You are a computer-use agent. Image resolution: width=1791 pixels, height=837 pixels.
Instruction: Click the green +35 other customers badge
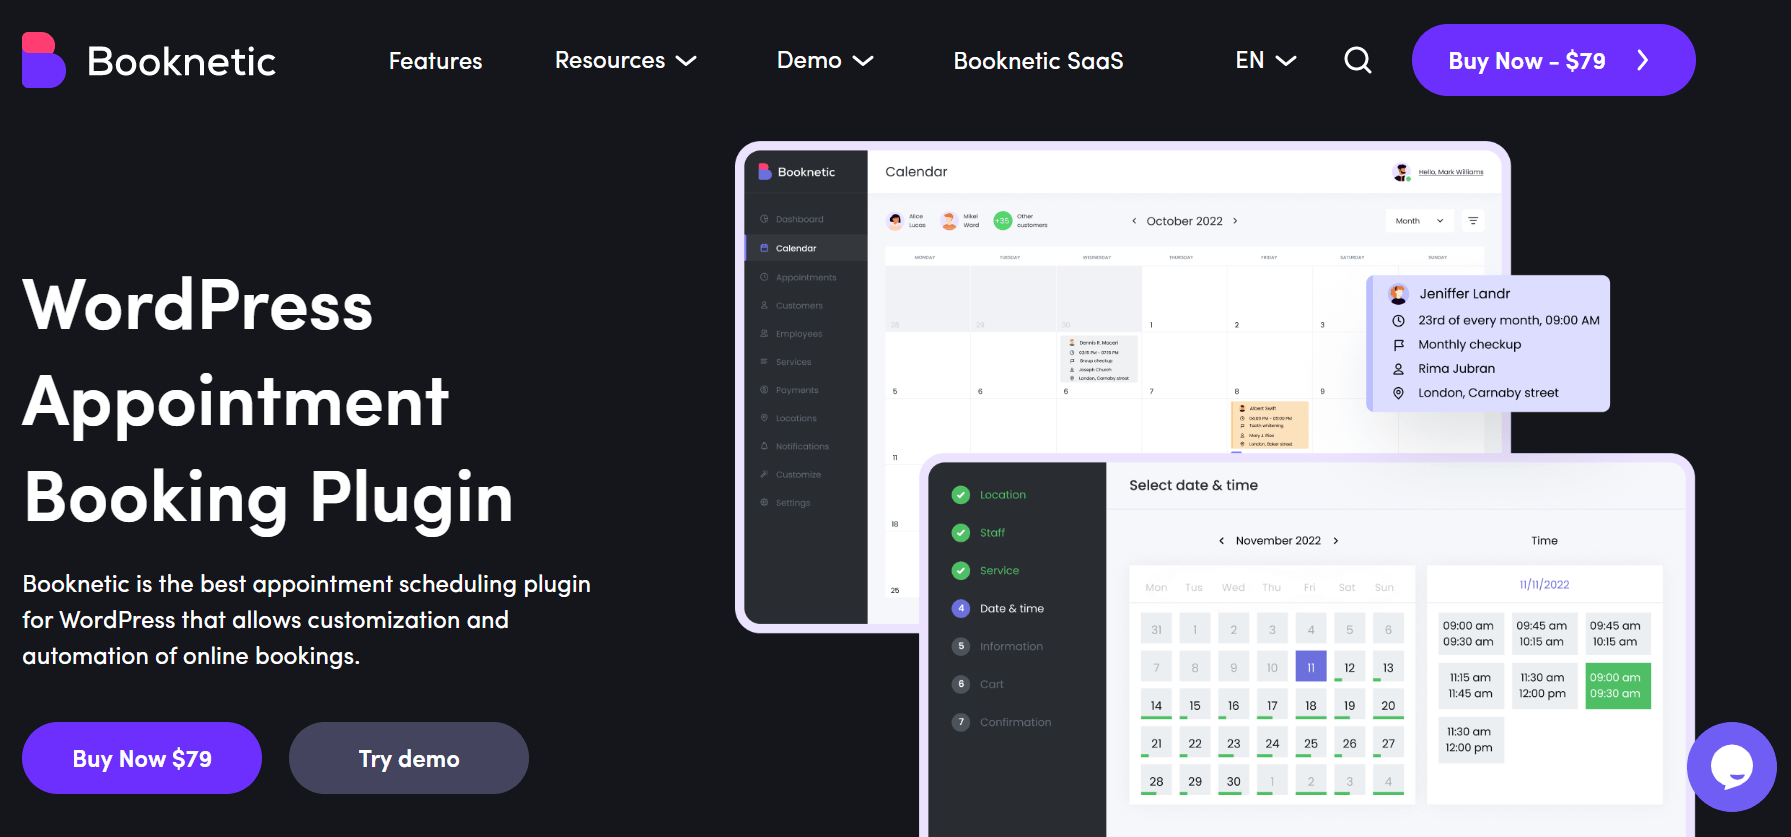pos(1002,221)
